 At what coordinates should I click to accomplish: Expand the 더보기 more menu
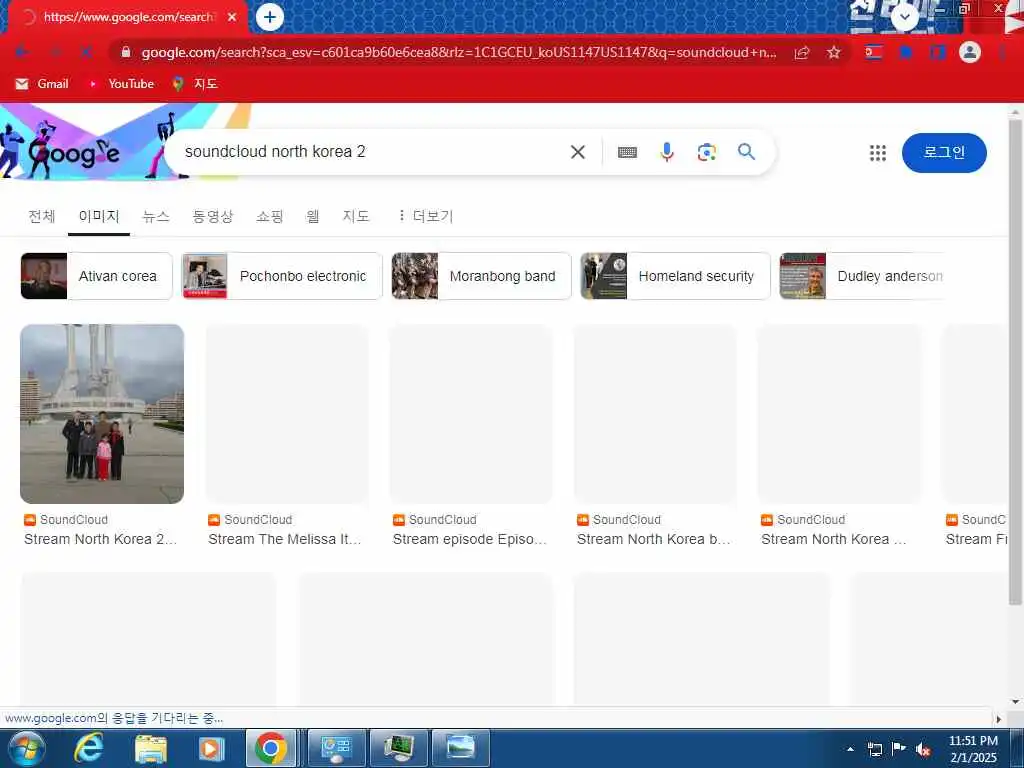click(425, 216)
